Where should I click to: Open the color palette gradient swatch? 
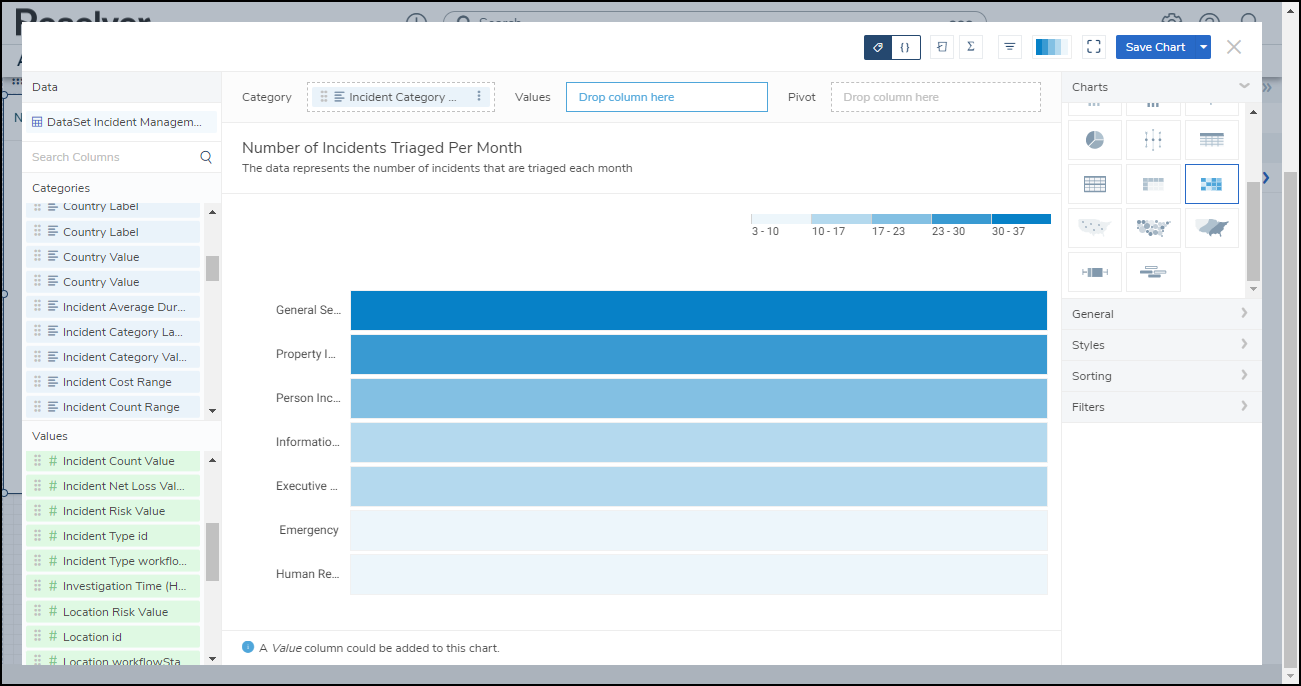1051,47
